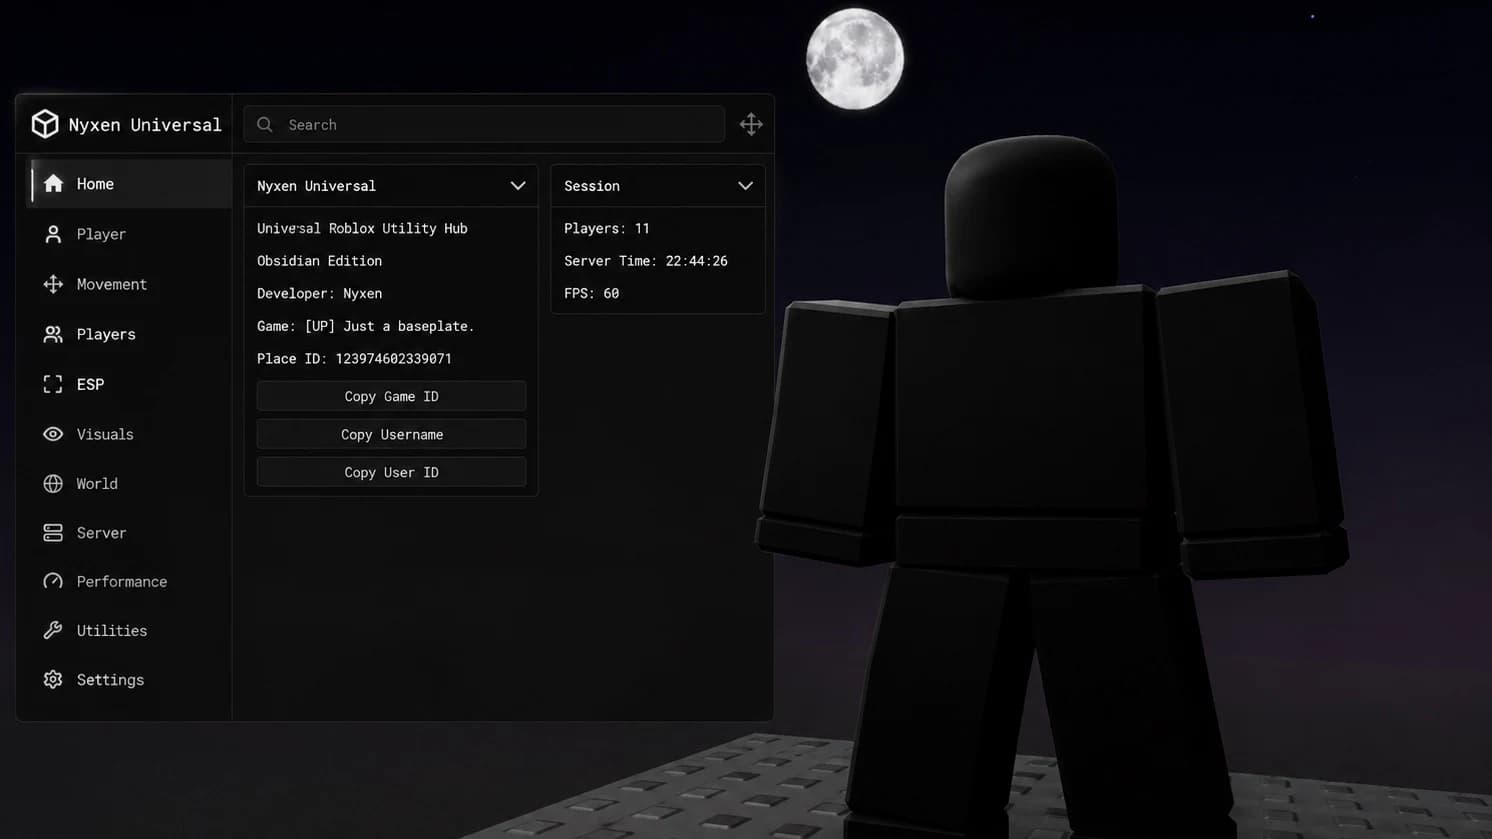
Task: Click the Session section header text
Action: coord(592,186)
